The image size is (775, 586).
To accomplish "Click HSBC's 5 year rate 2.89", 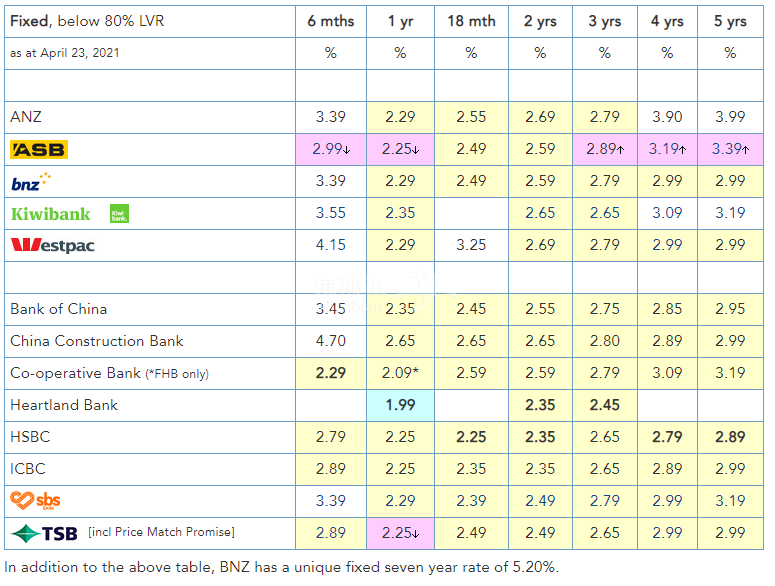I will (730, 437).
